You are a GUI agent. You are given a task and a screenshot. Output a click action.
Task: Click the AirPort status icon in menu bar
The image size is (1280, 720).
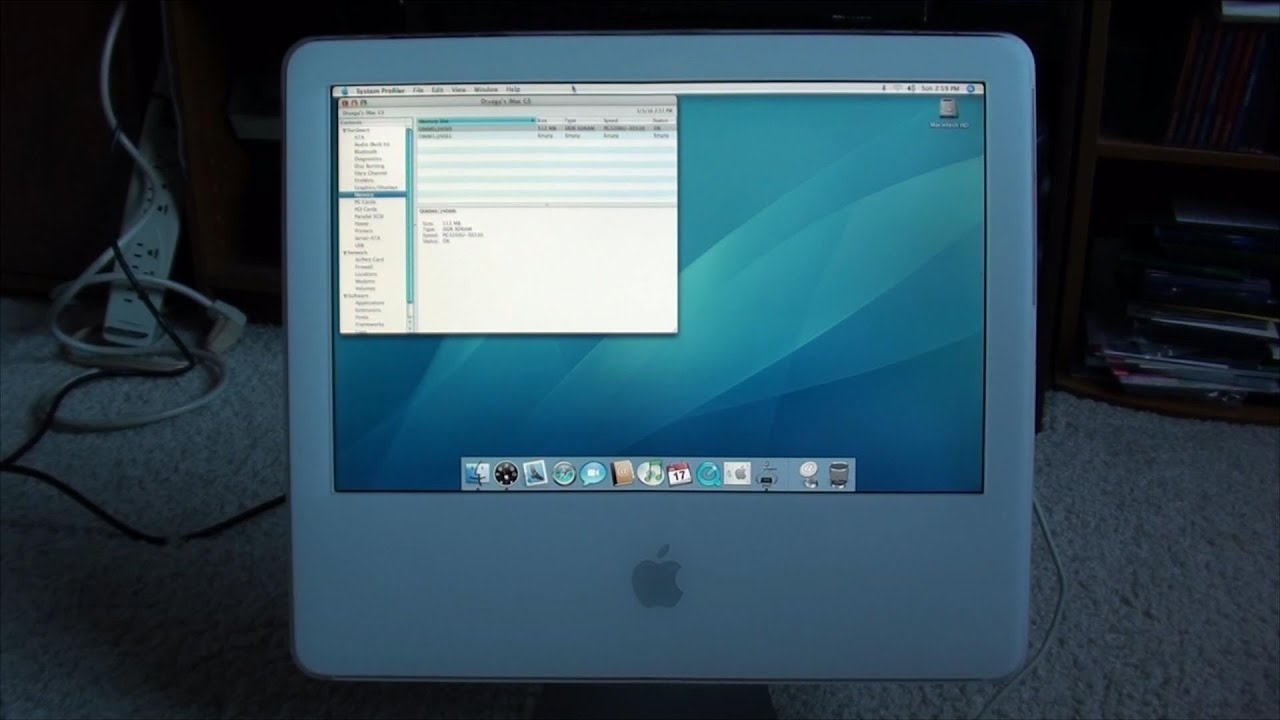coord(897,89)
